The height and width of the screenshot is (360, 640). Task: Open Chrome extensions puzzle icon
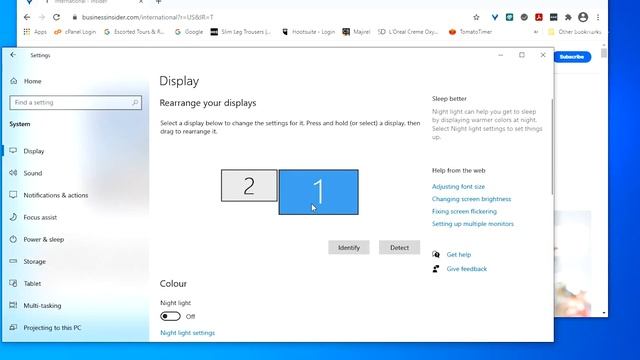[x=568, y=17]
